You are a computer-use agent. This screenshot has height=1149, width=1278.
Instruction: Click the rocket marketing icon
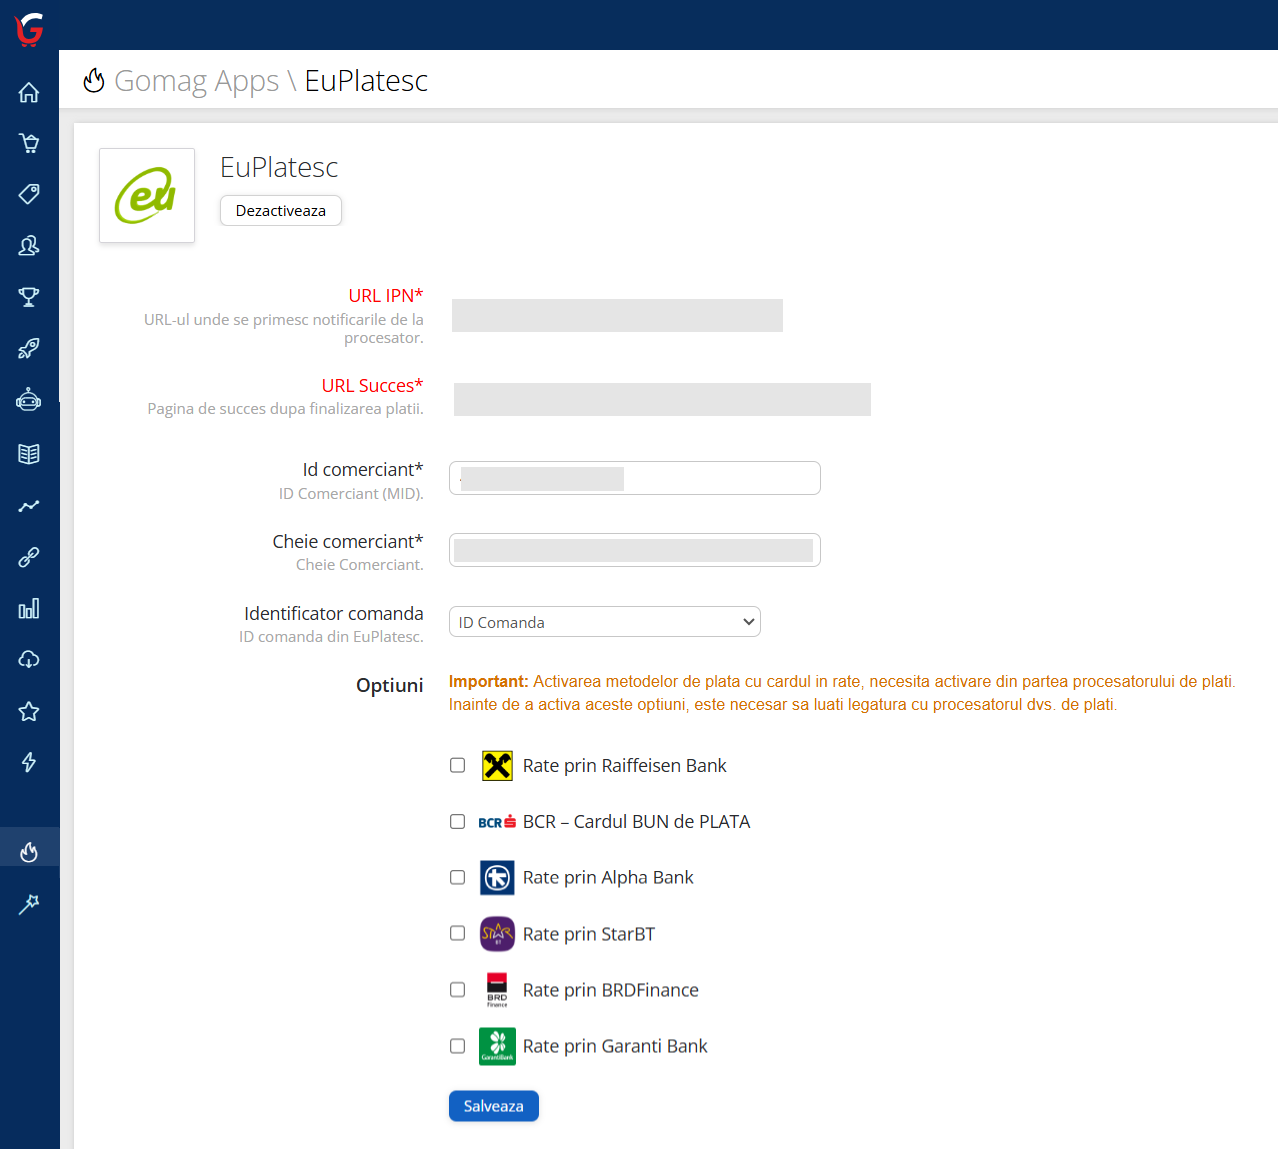click(x=29, y=349)
